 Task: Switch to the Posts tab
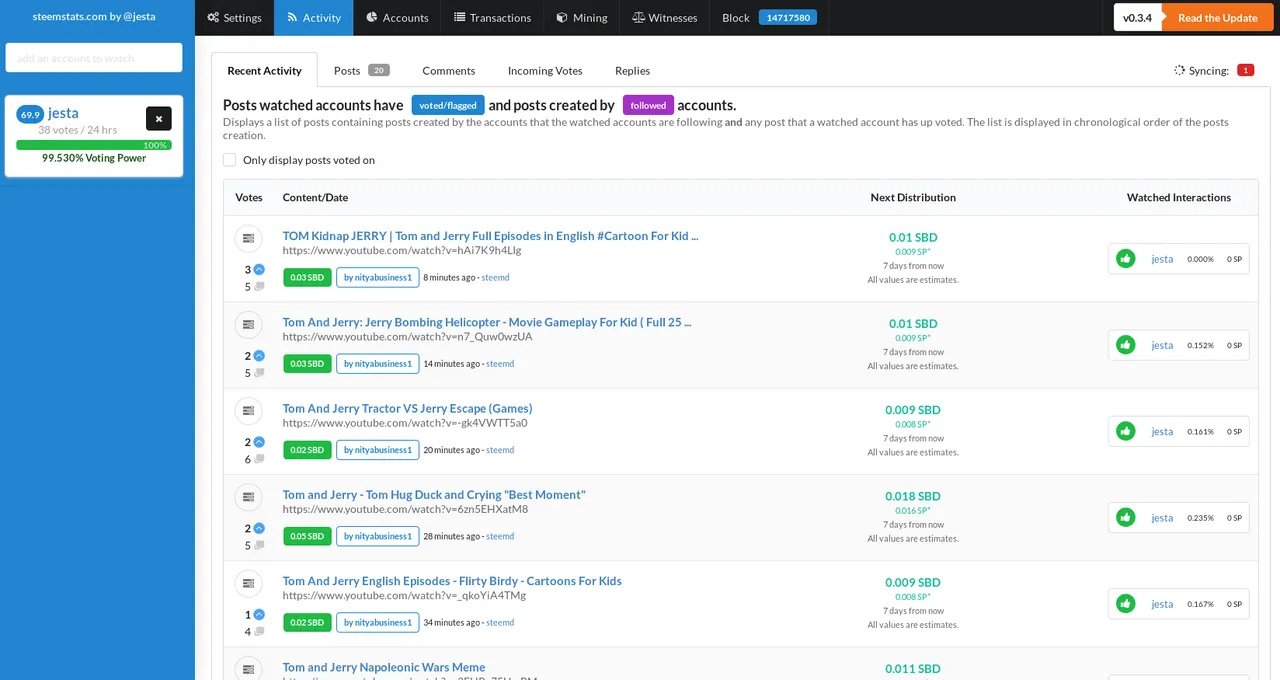[361, 70]
